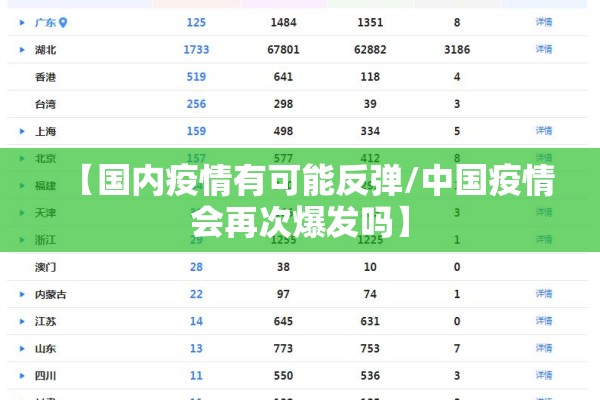Click value 645 in 江苏 row
The image size is (600, 400).
pyautogui.click(x=284, y=321)
